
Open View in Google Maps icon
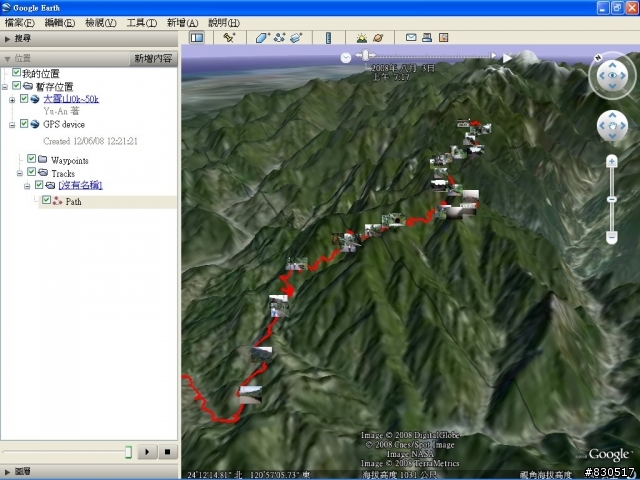(444, 38)
